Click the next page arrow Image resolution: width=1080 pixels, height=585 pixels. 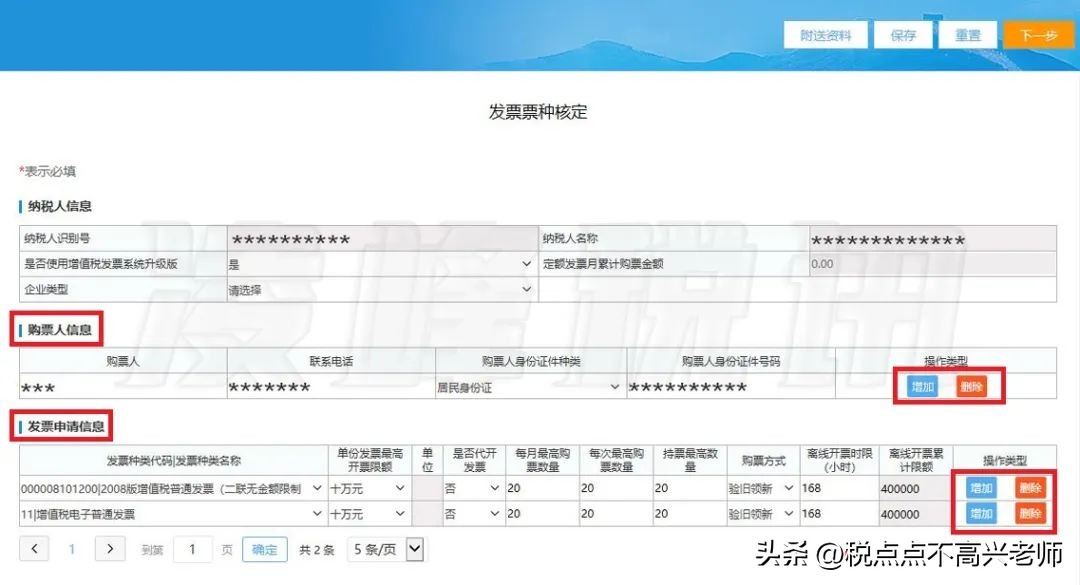[110, 548]
